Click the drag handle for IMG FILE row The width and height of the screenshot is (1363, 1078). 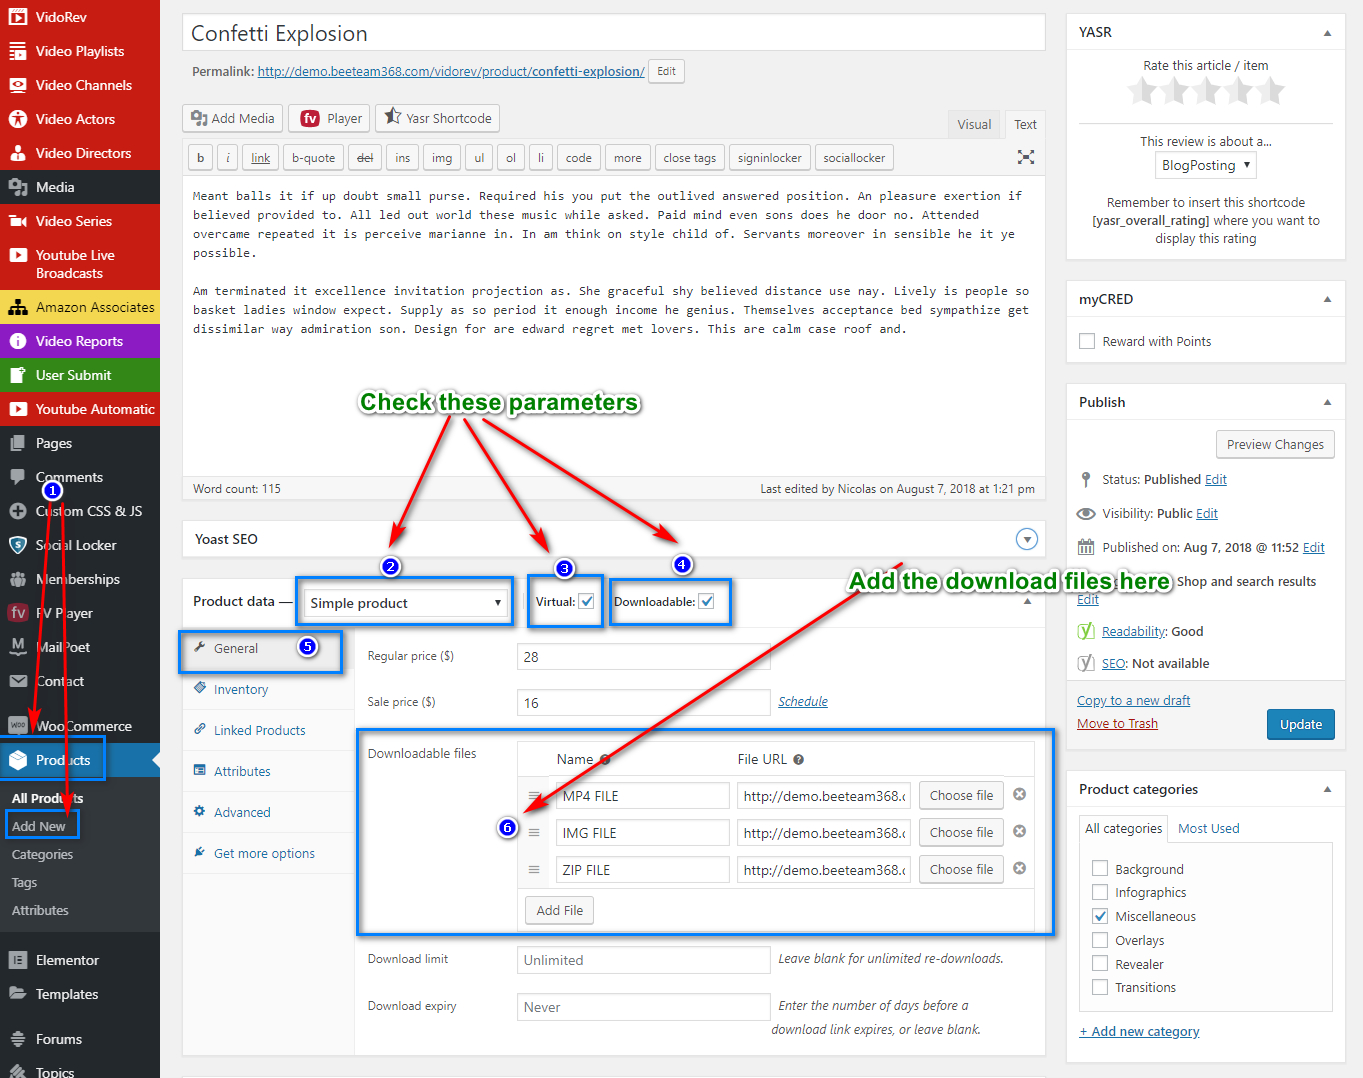tap(534, 832)
